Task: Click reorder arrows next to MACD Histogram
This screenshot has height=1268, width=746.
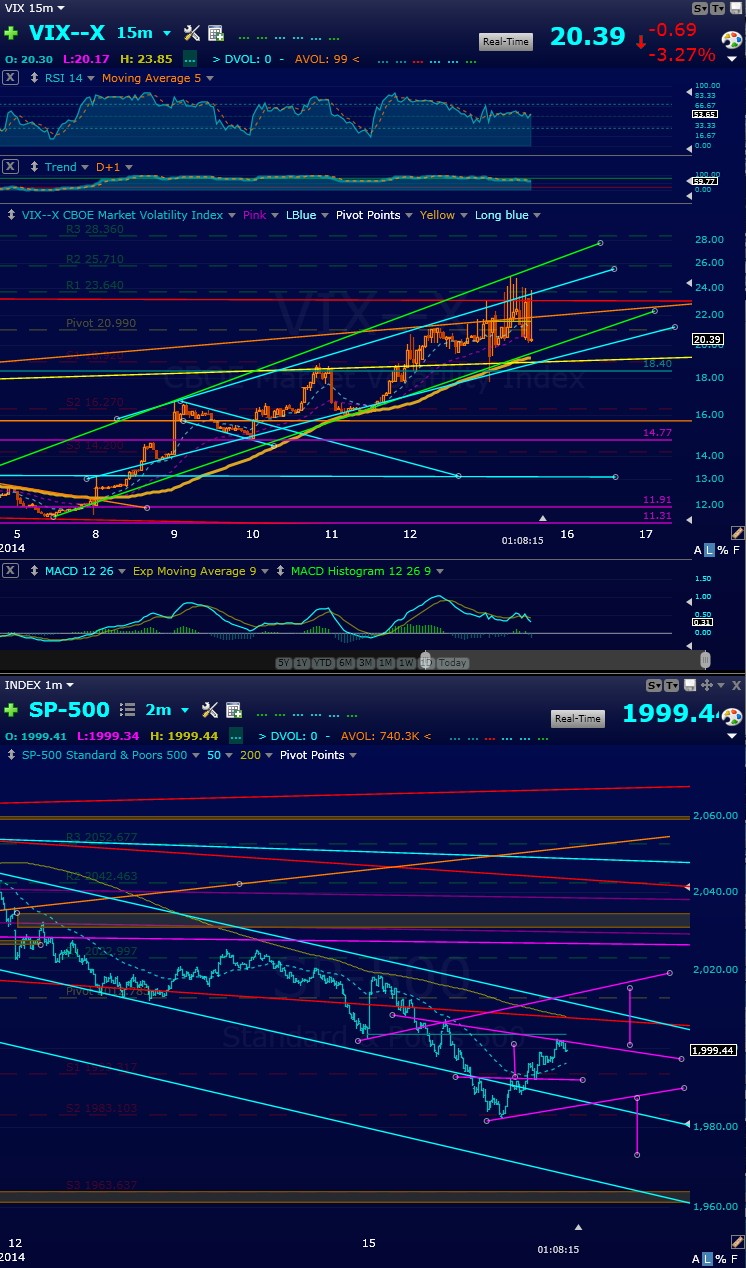Action: 281,571
